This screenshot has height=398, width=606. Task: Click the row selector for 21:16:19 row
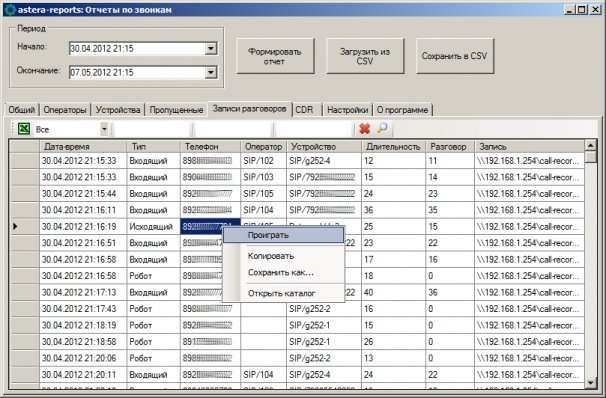click(24, 226)
